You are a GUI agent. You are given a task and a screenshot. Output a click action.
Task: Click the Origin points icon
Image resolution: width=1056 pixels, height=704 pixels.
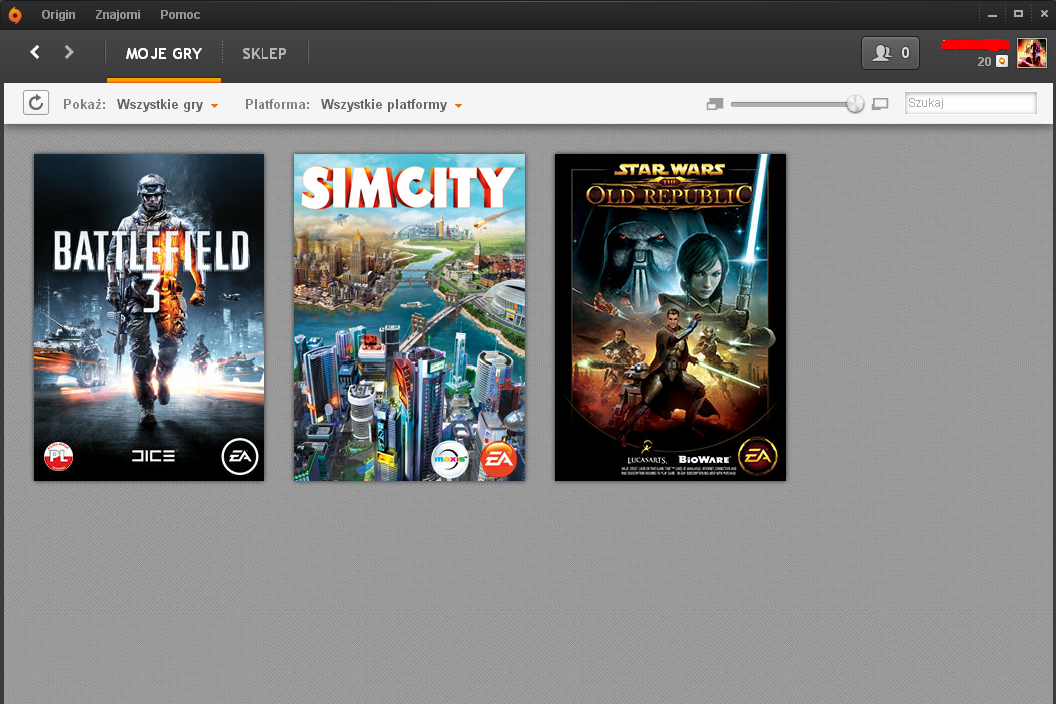[1001, 61]
